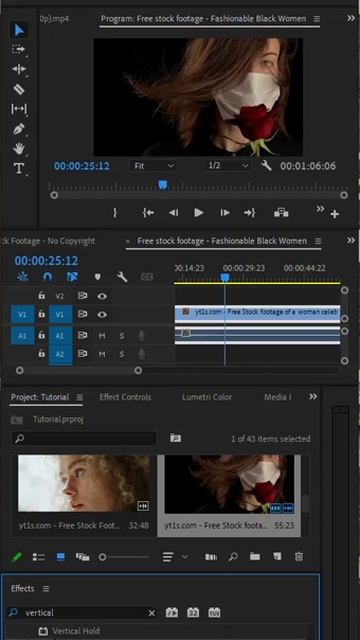360x640 pixels.
Task: Select the Slip tool
Action: pyautogui.click(x=19, y=109)
